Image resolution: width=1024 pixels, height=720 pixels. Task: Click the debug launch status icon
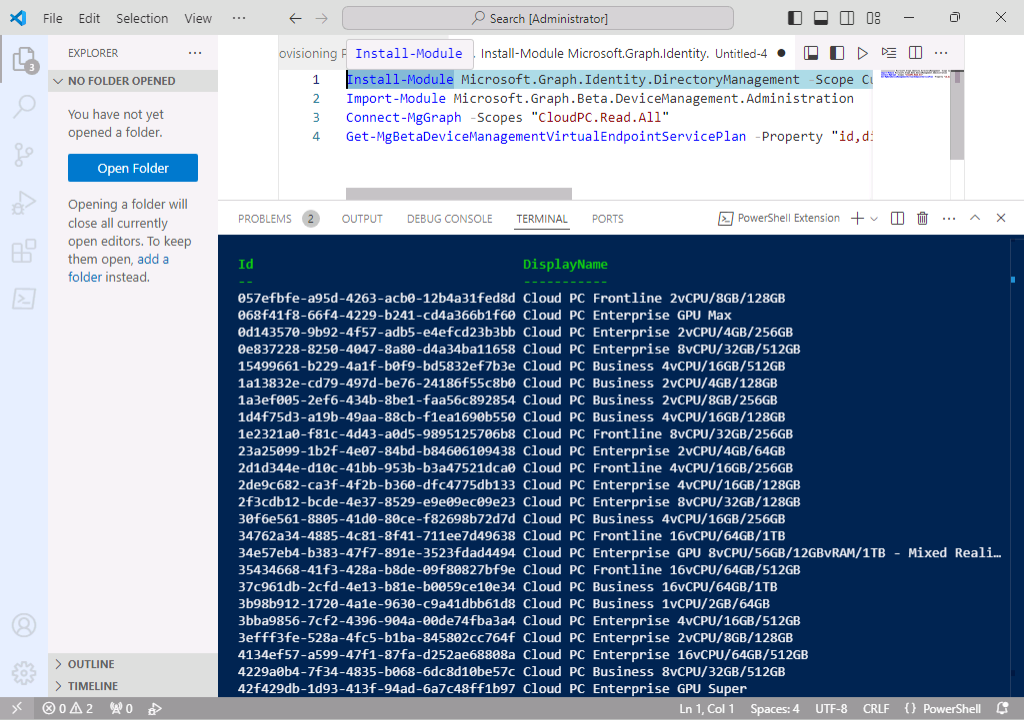click(155, 708)
